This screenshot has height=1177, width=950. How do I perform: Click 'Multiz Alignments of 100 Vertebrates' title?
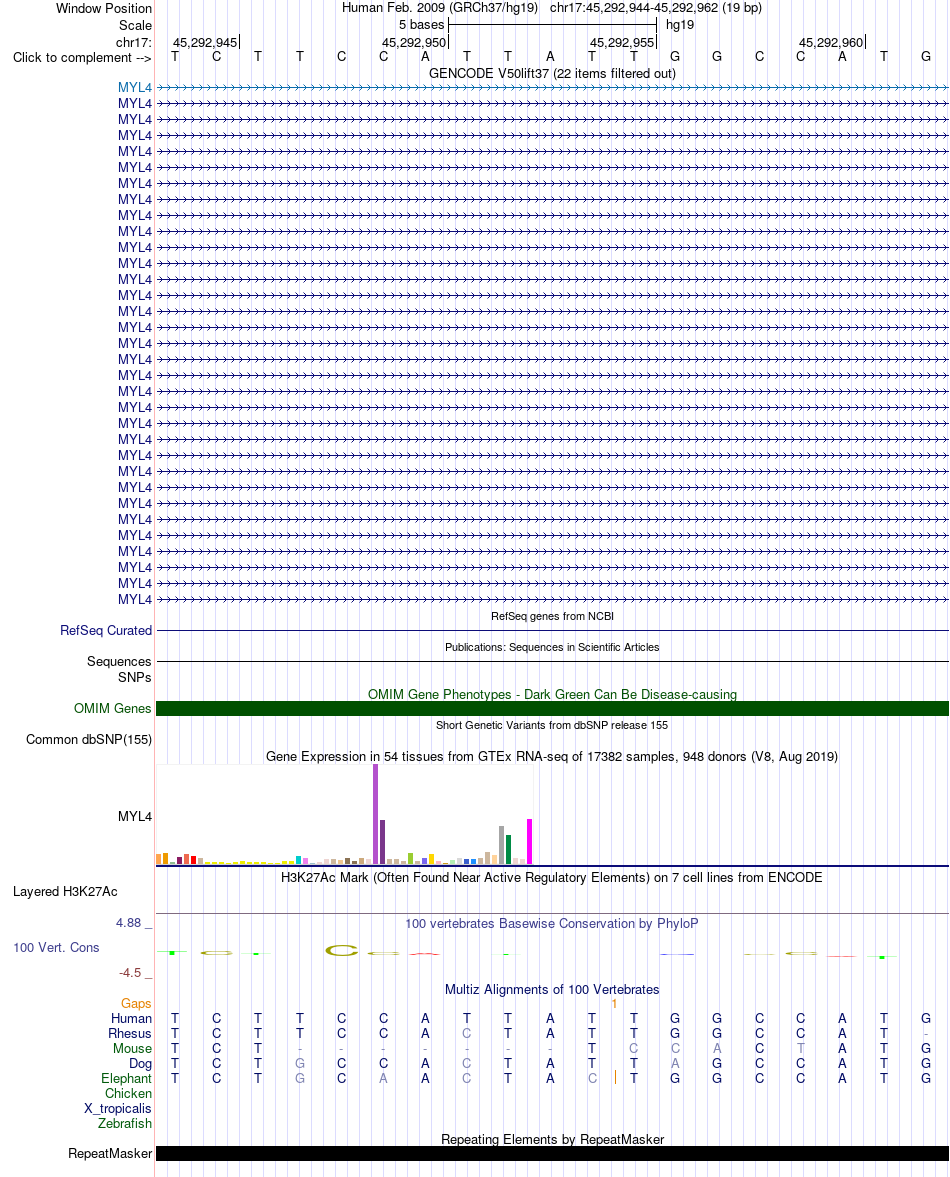(x=552, y=989)
